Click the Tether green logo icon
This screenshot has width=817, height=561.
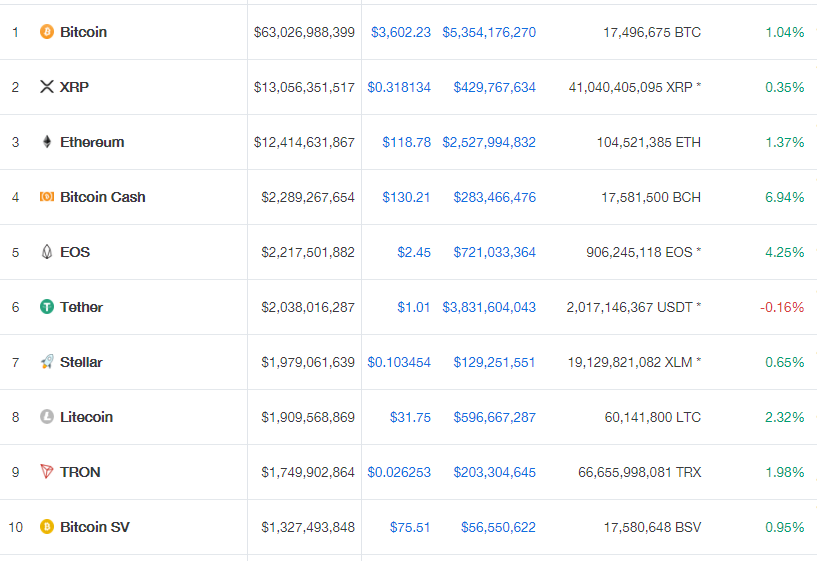click(47, 307)
